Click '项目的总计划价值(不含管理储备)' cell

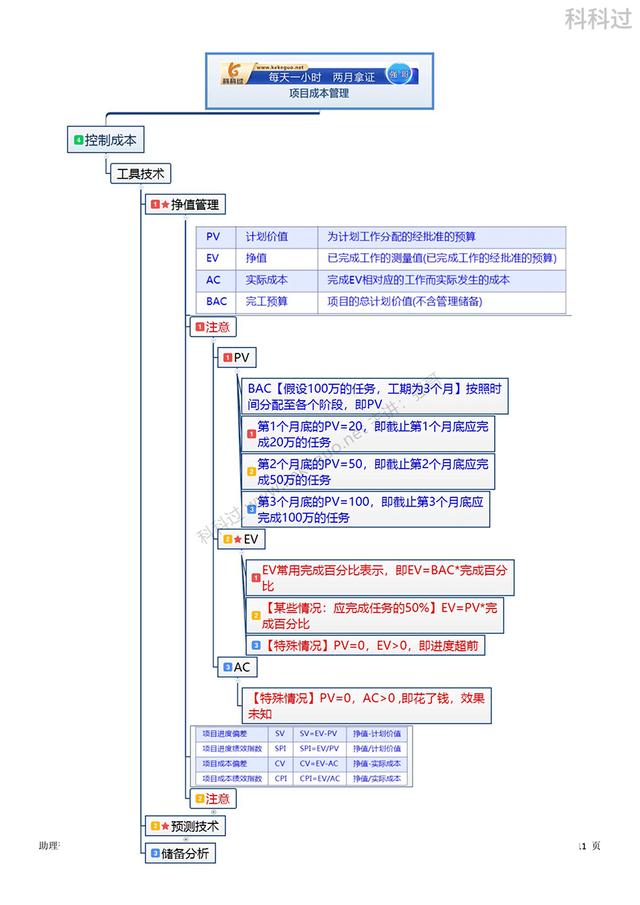(441, 302)
